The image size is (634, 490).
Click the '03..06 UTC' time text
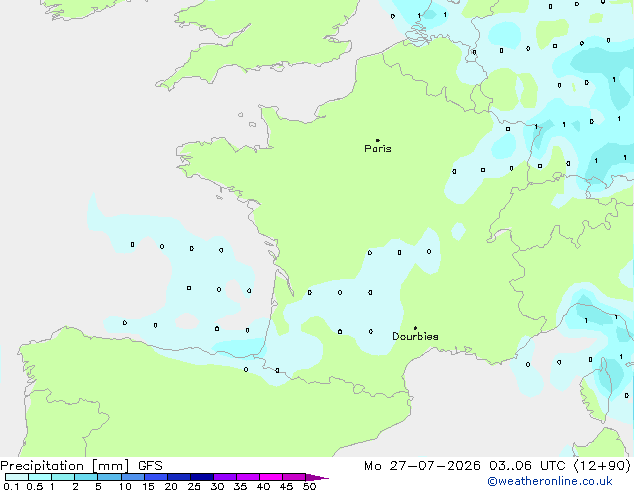tap(527, 466)
